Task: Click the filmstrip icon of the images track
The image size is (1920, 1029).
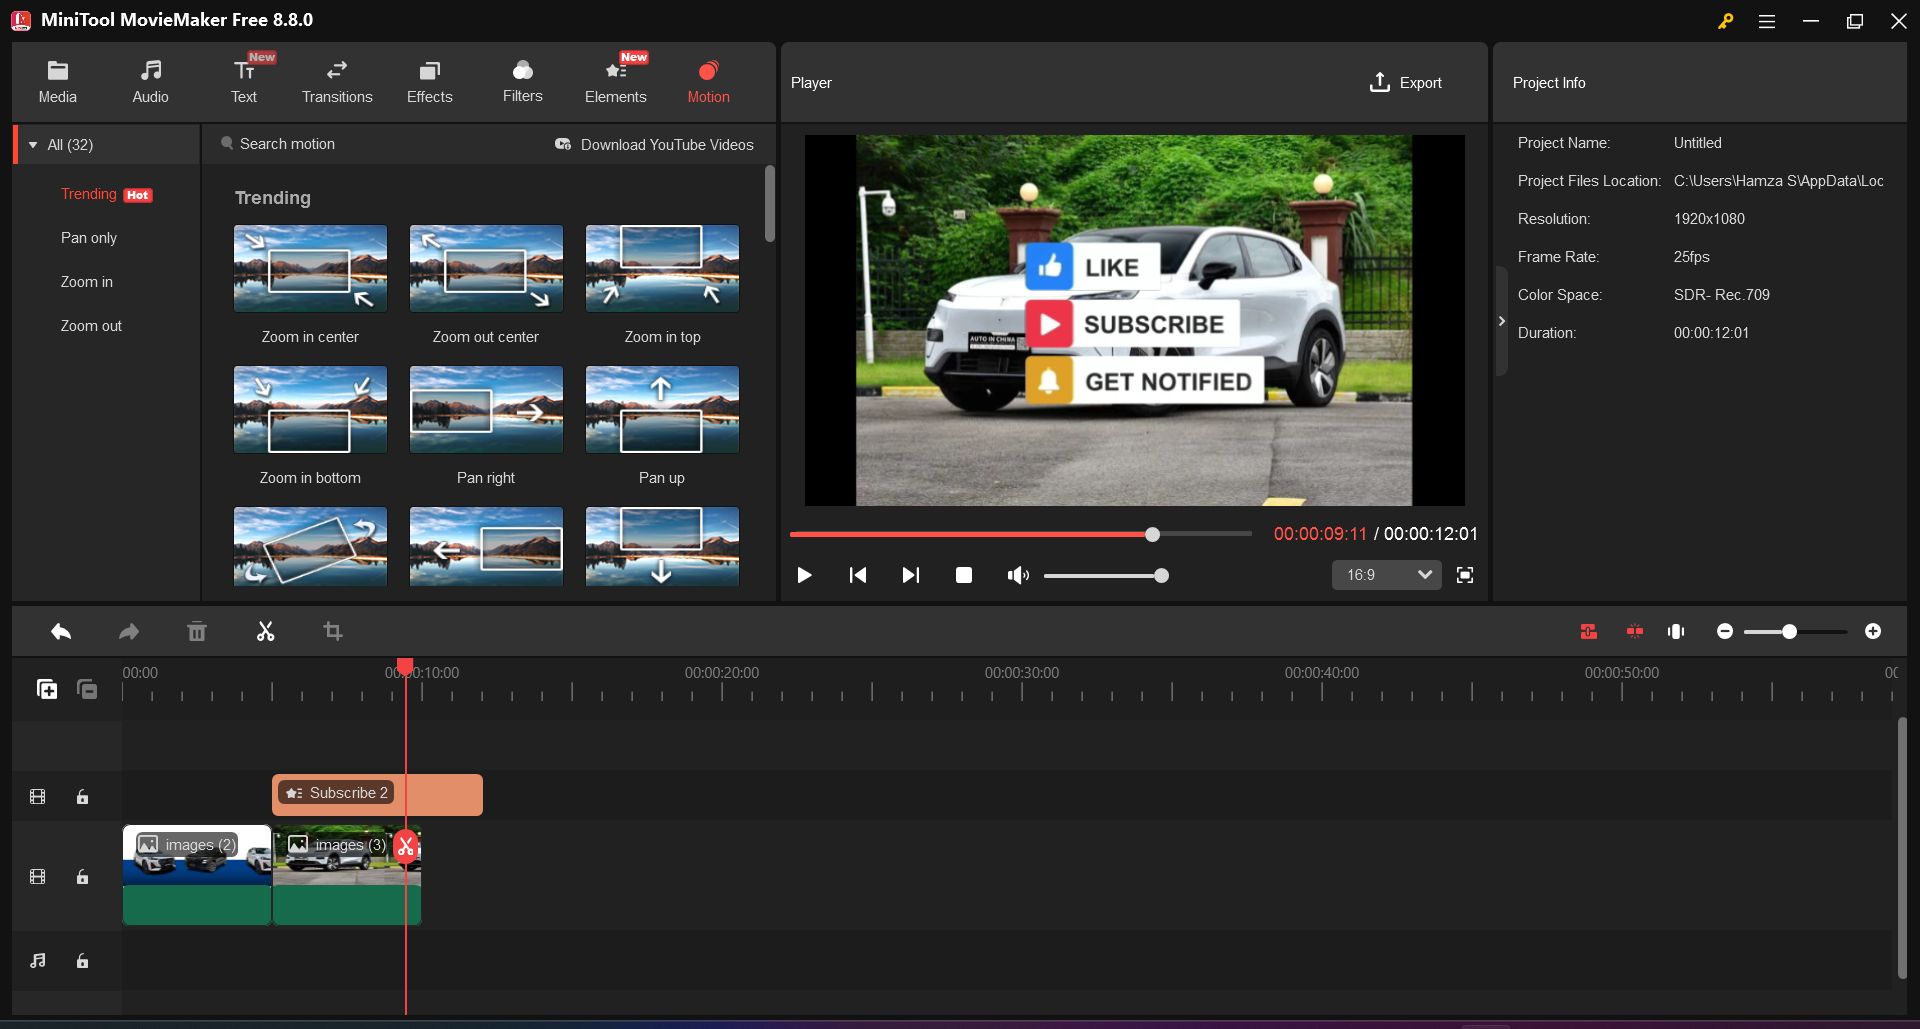Action: (38, 877)
